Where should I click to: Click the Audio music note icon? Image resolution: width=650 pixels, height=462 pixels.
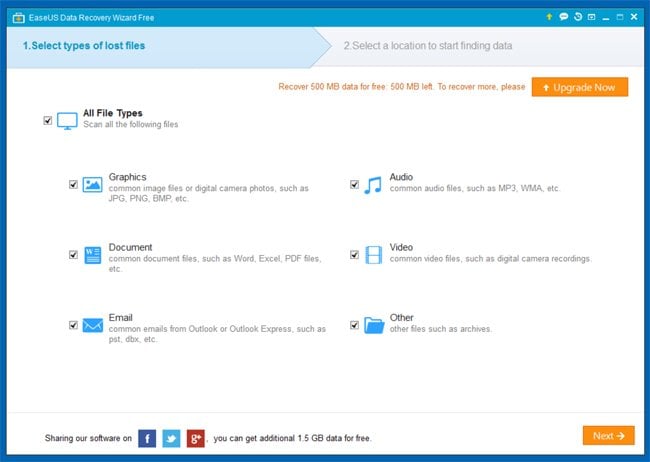click(373, 185)
